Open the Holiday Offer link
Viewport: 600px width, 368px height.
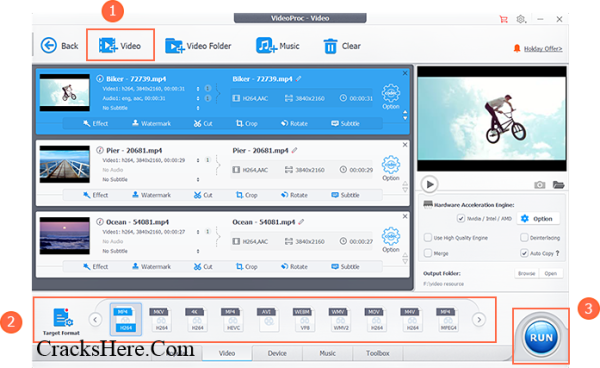coord(543,49)
